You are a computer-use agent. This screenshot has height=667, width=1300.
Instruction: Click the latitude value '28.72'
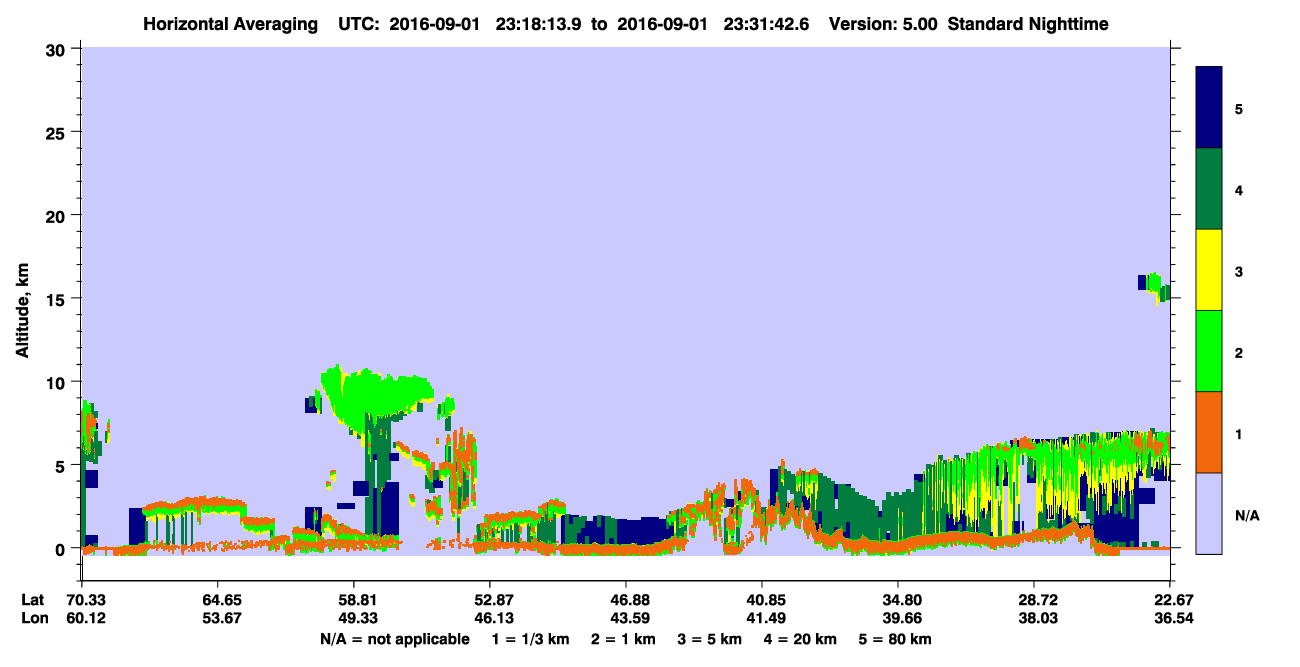click(x=1034, y=600)
